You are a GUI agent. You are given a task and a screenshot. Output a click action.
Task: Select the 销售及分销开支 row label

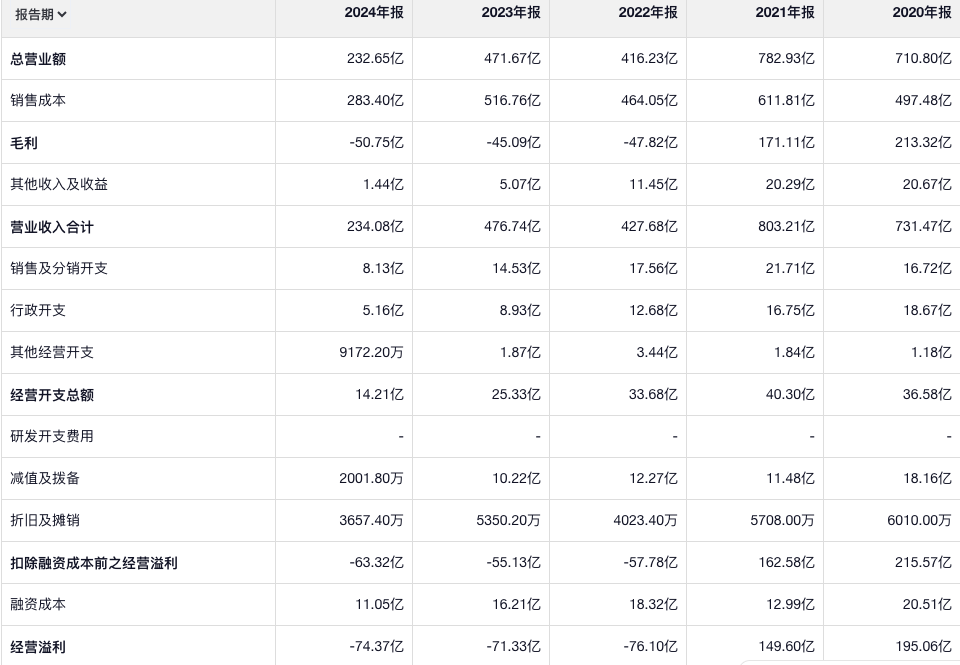[59, 269]
